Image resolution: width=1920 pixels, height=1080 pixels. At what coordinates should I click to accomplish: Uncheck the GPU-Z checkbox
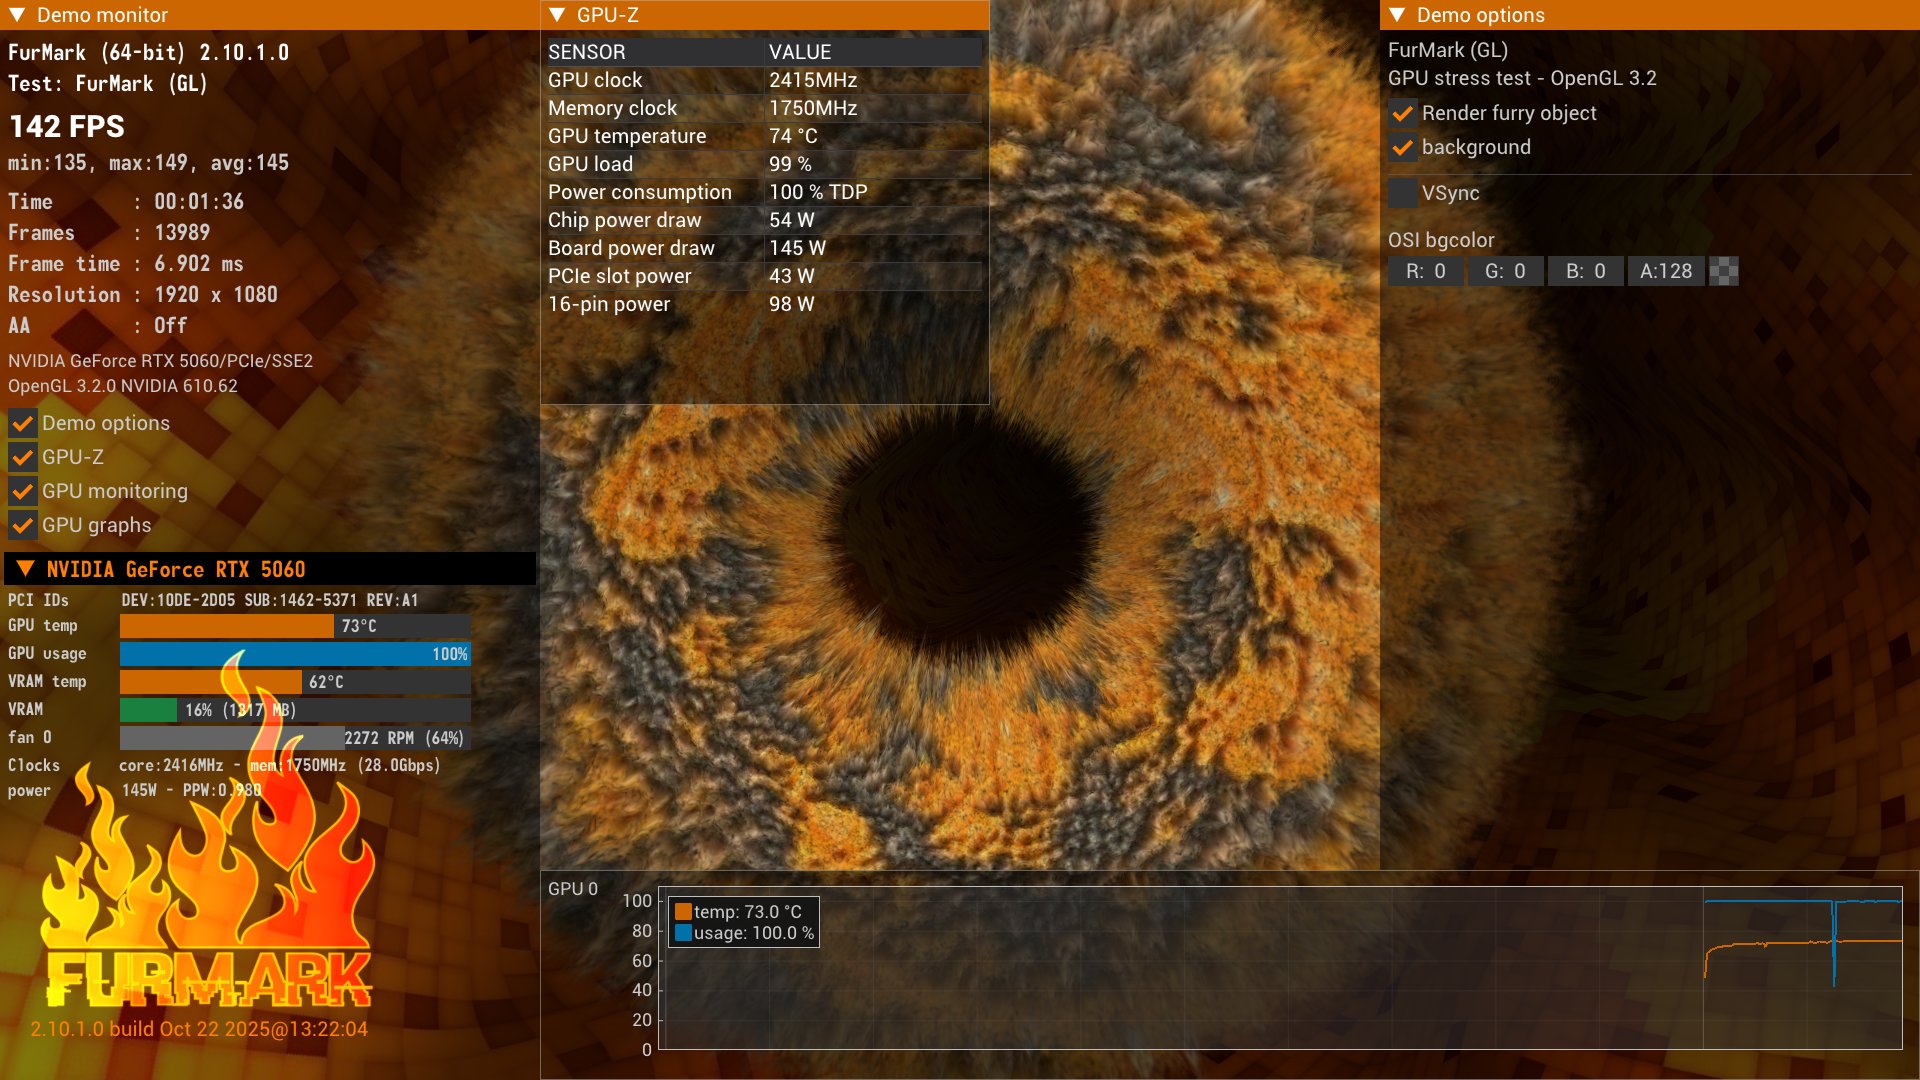coord(22,457)
